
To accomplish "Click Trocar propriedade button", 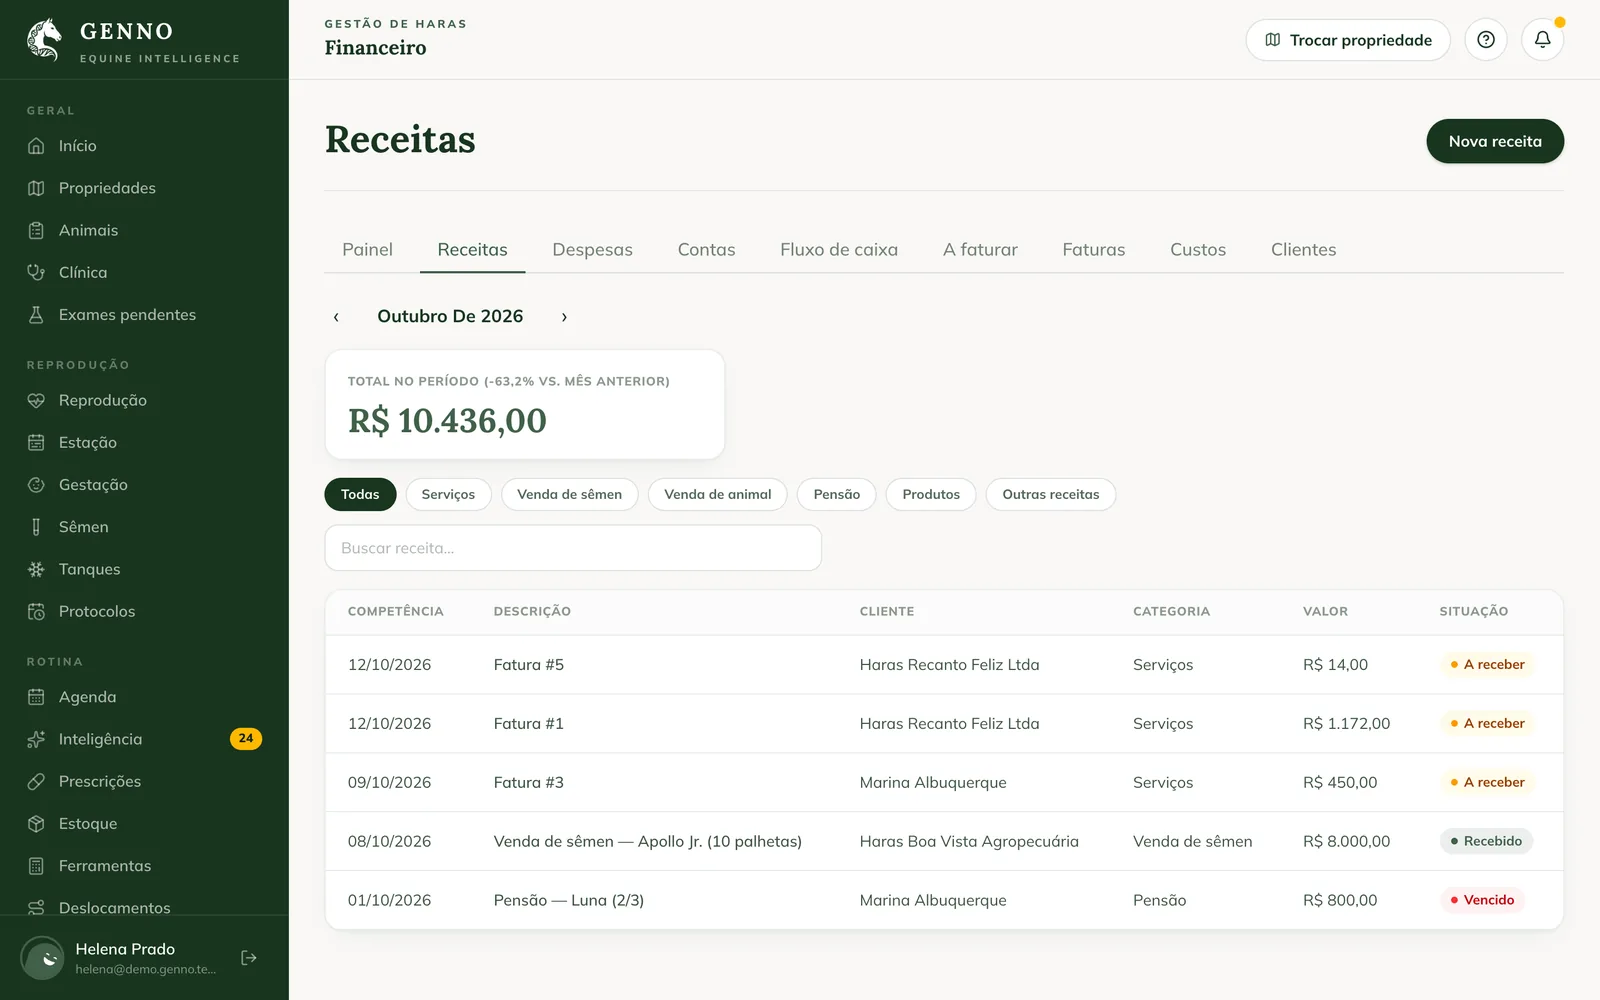I will (x=1348, y=40).
